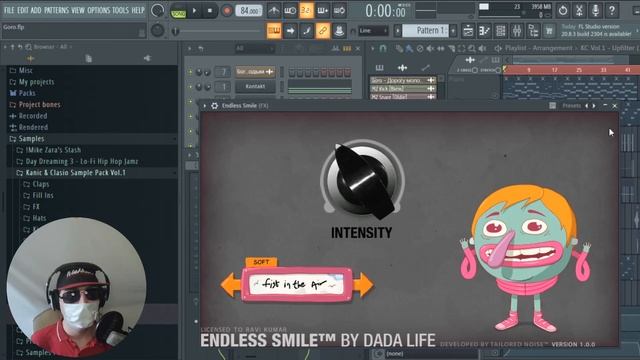
Task: Toggle the overdub recording icon
Action: point(322,11)
